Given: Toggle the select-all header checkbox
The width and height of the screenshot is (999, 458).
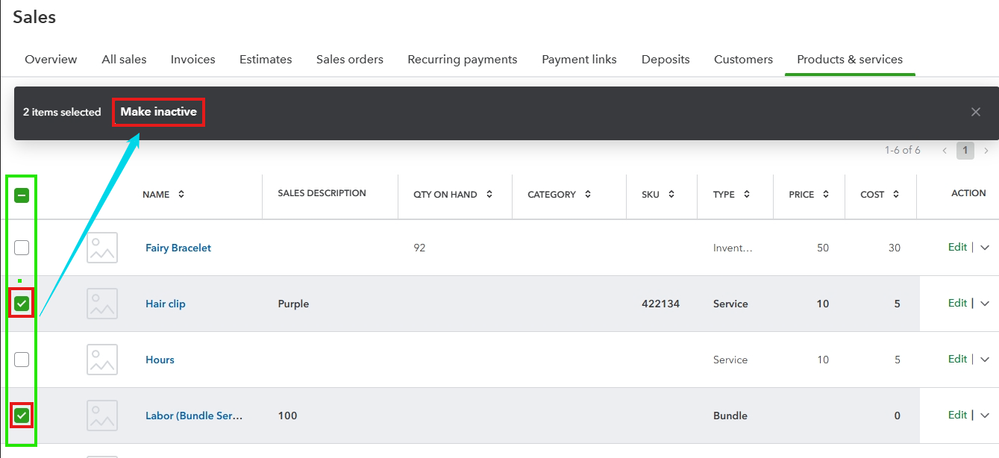Looking at the screenshot, I should pos(21,194).
